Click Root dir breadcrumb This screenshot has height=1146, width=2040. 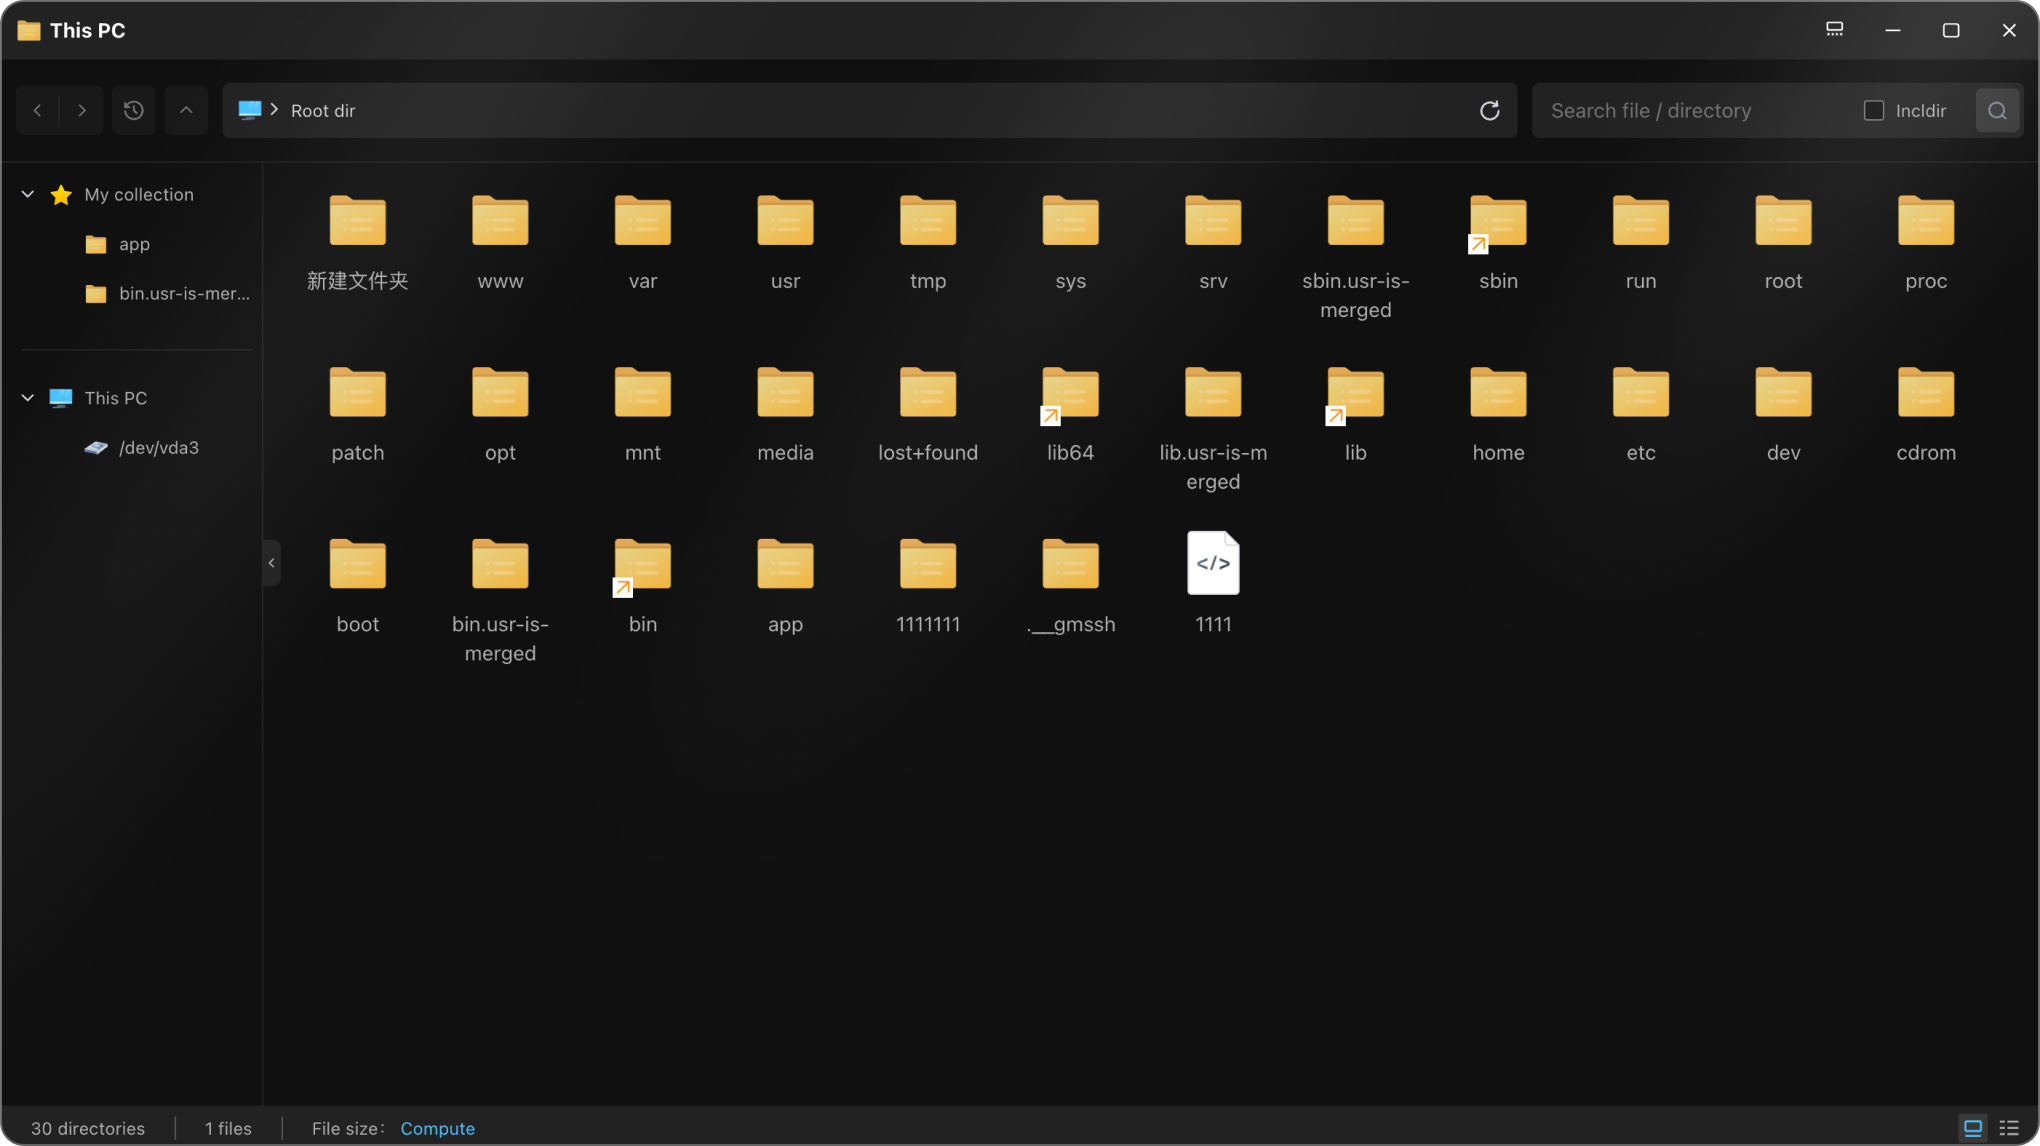322,110
